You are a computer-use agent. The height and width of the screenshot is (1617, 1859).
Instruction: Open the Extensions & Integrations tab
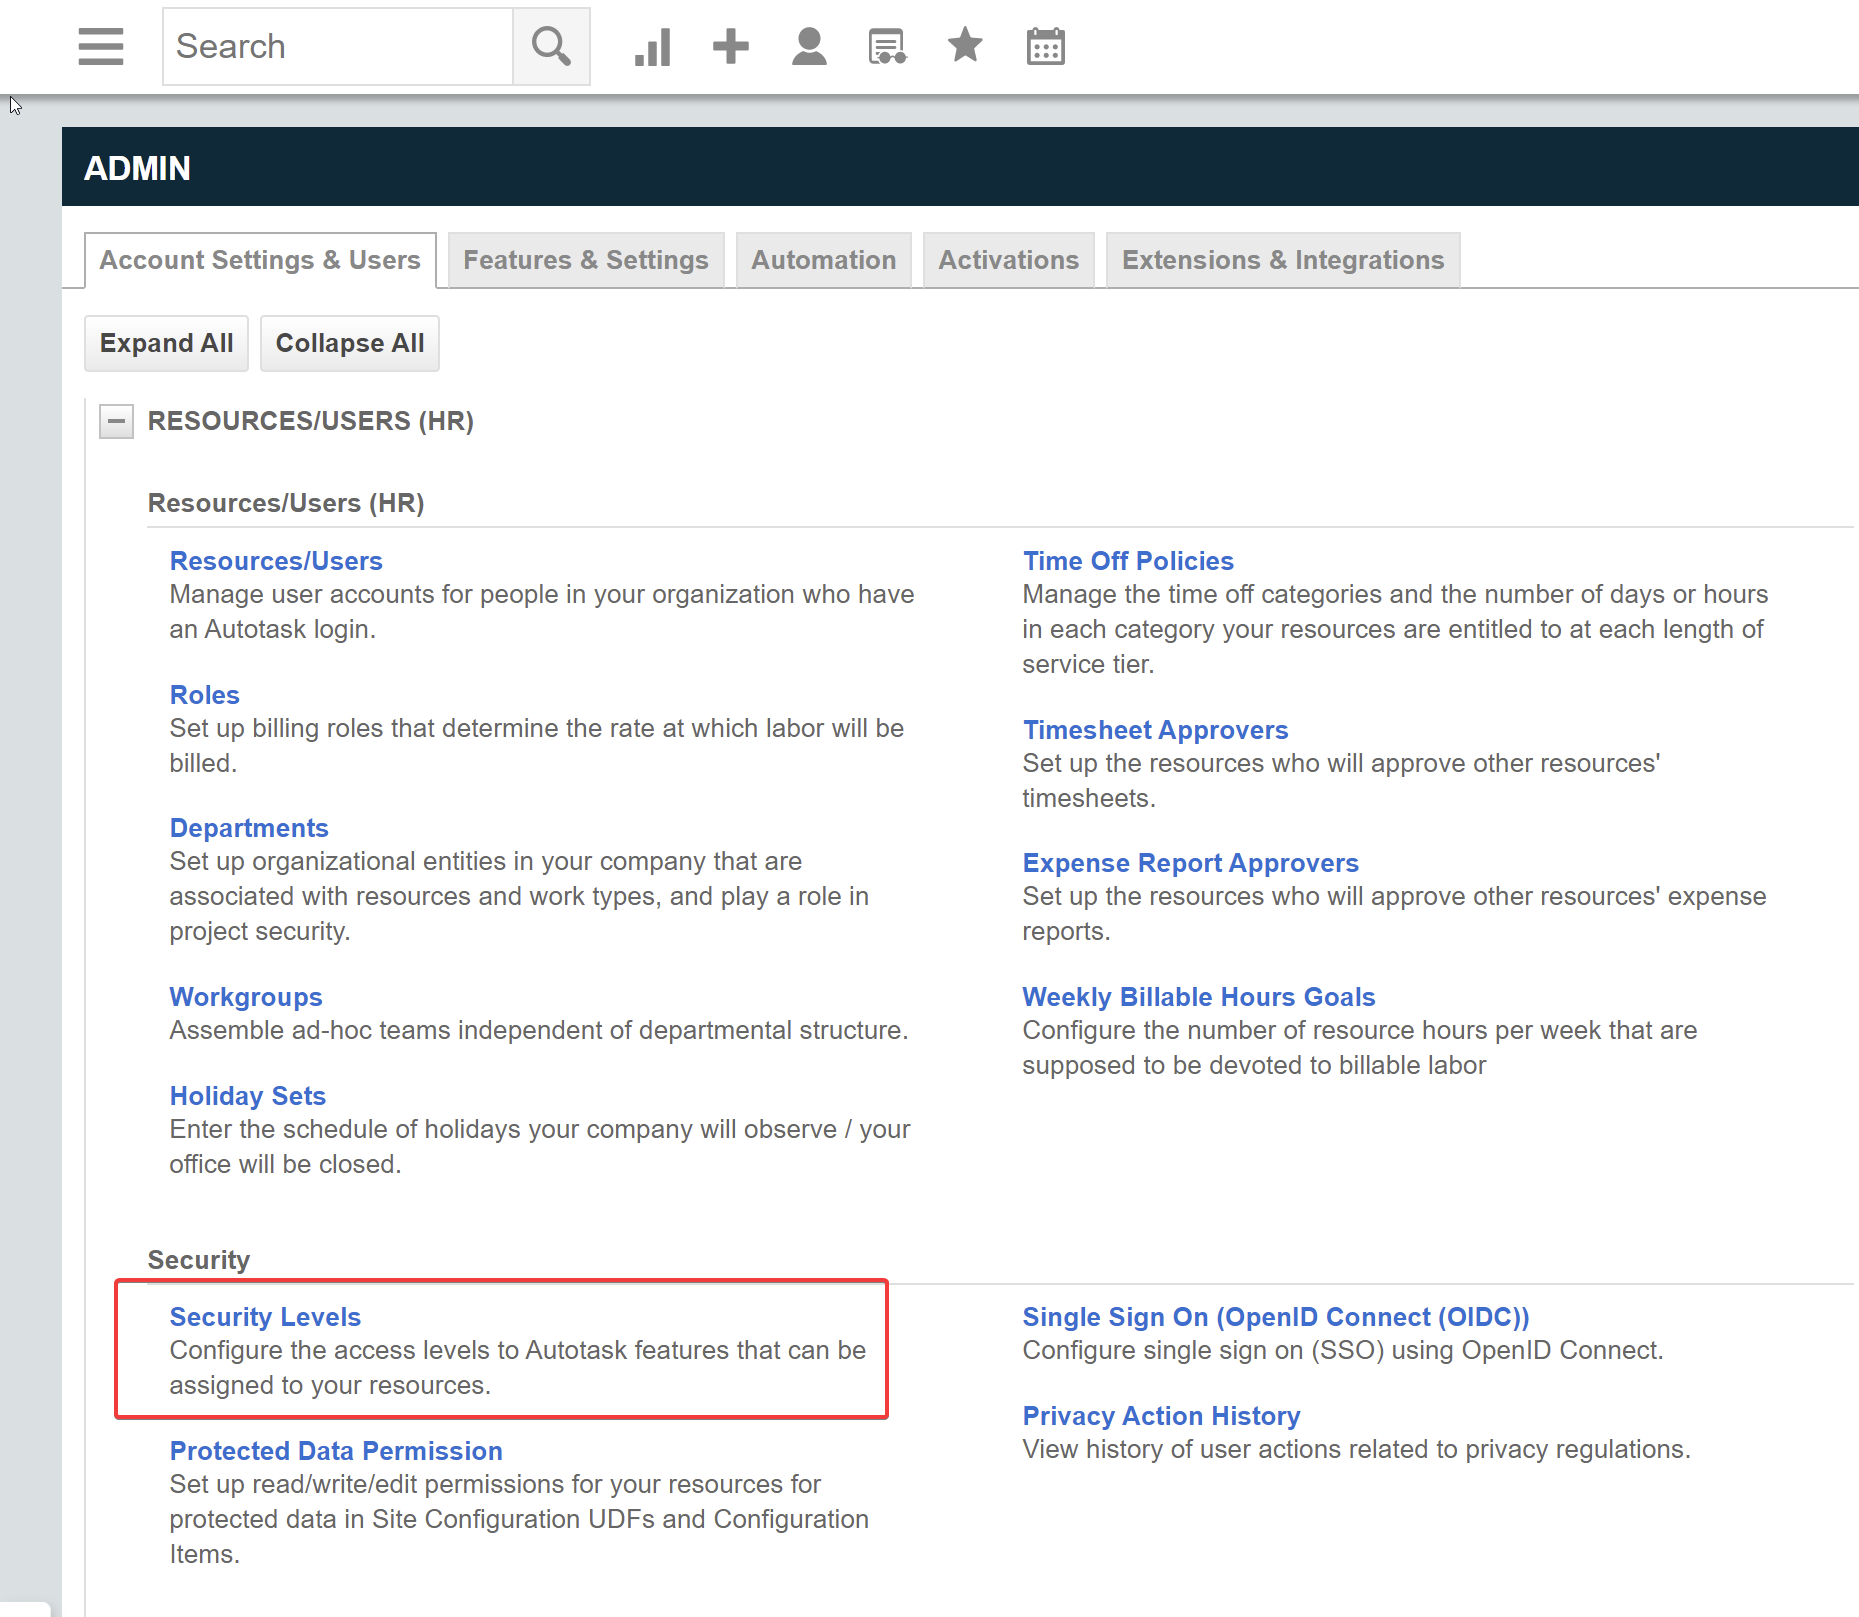[1283, 260]
